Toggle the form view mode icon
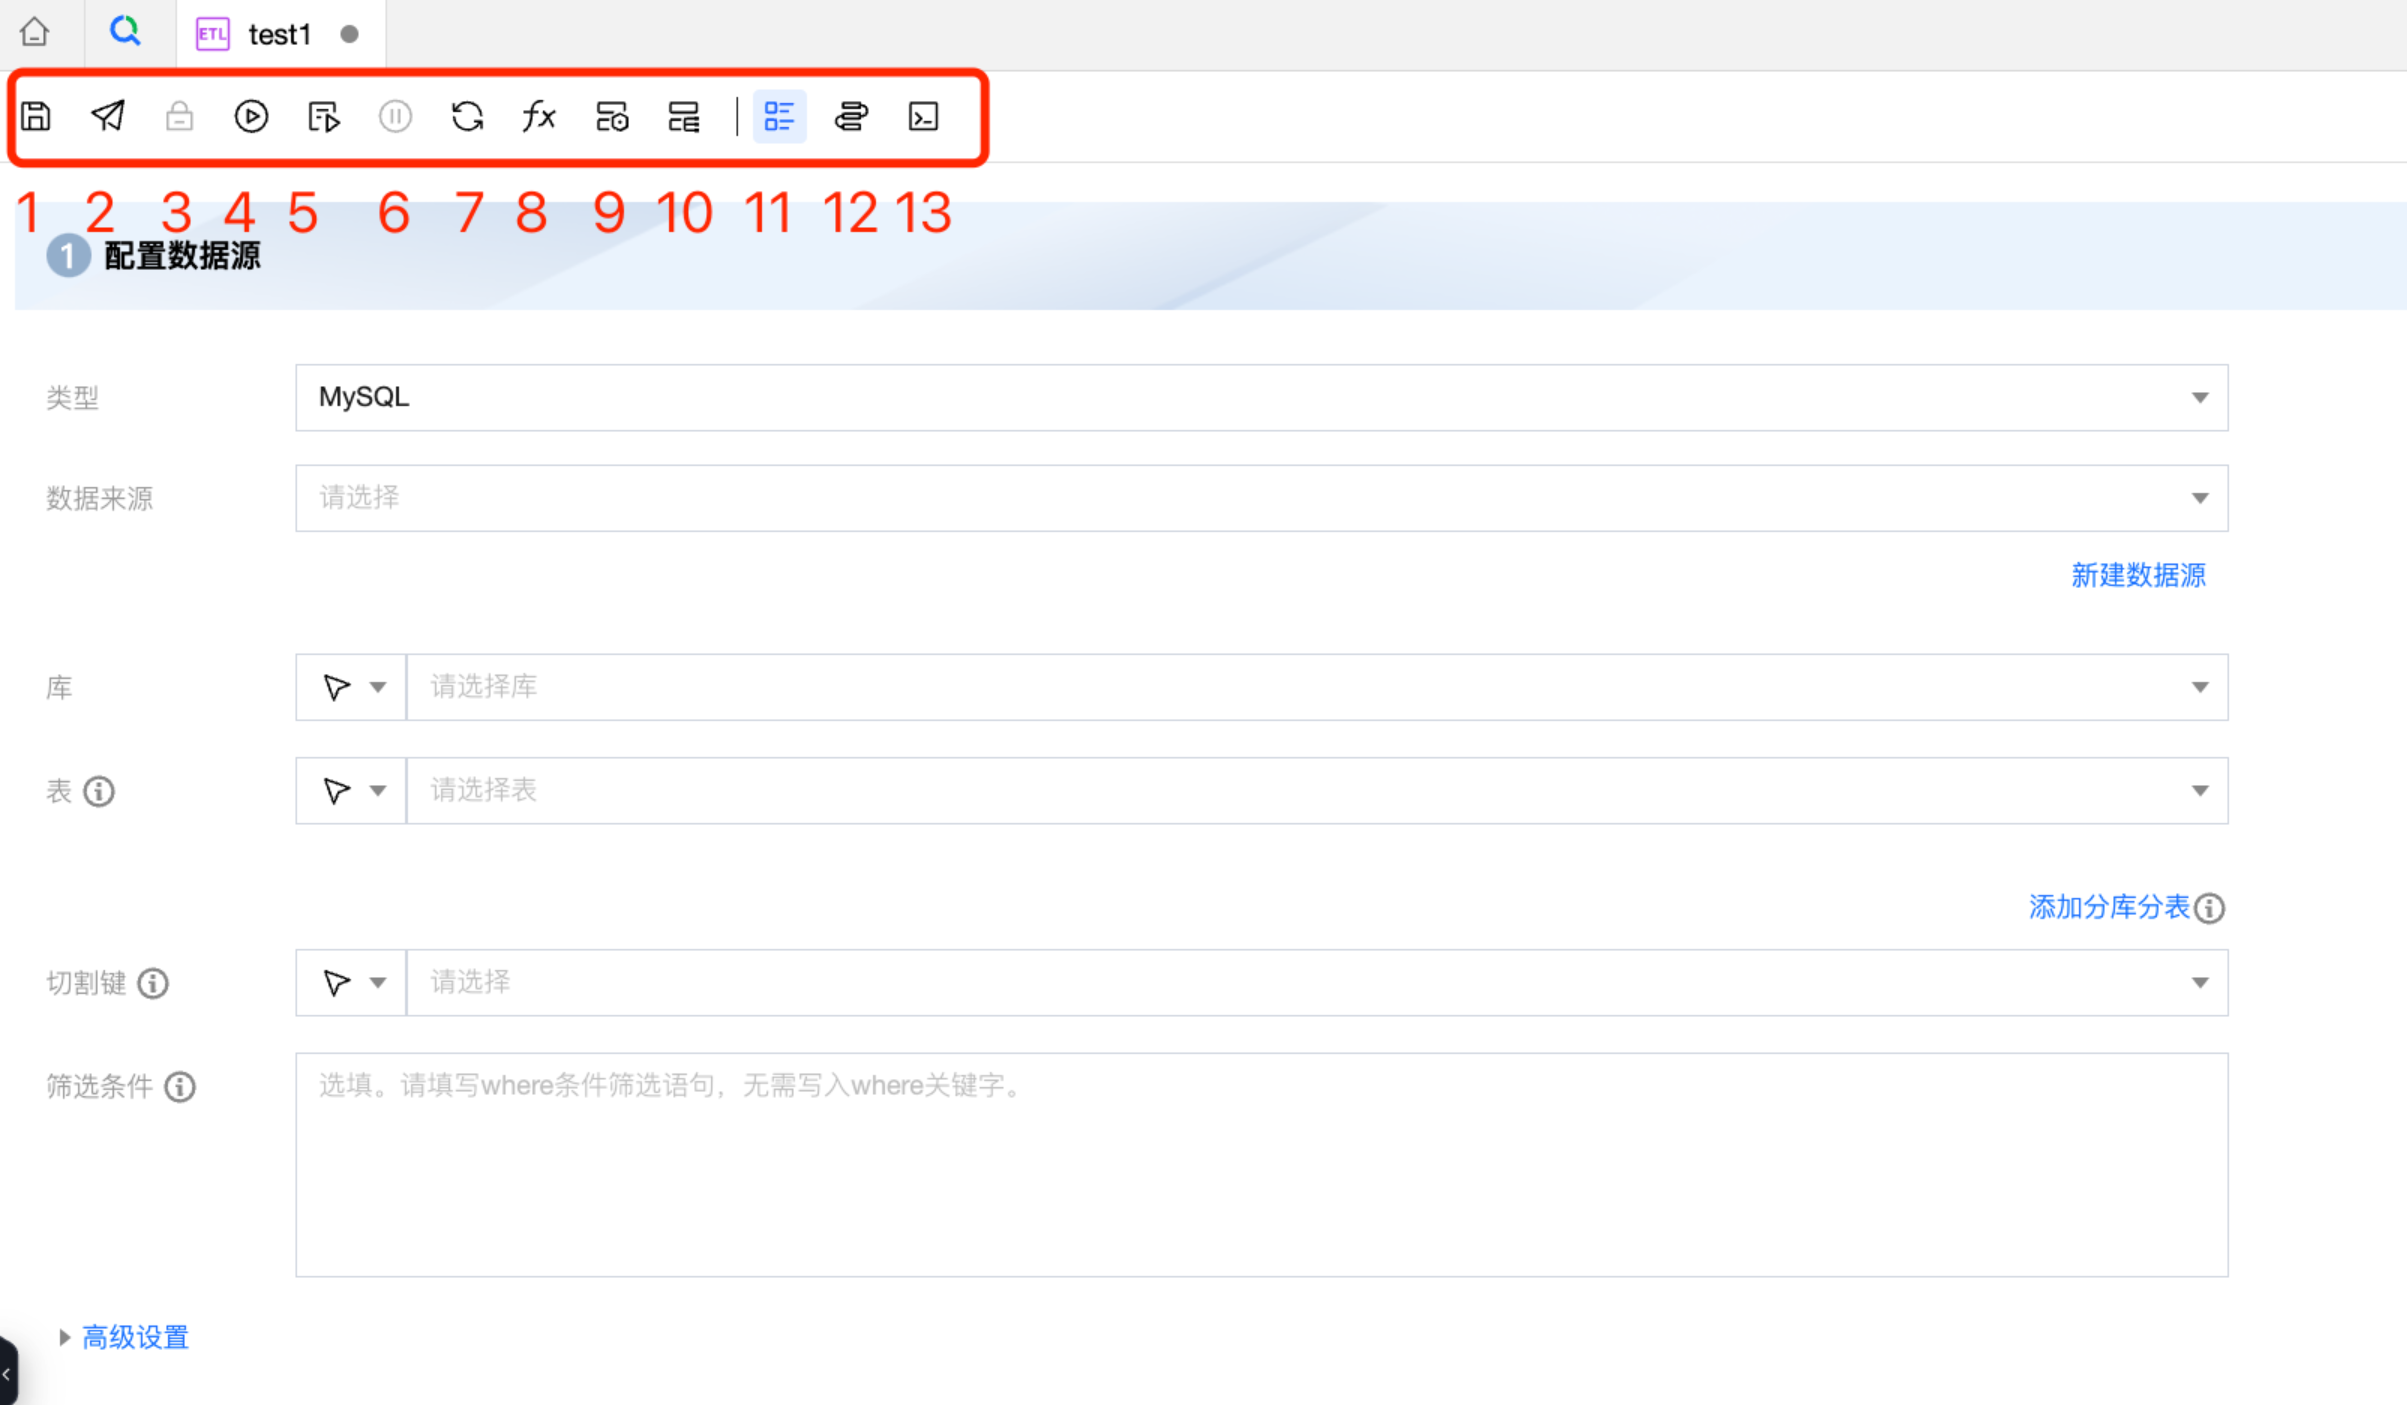Screen dimensions: 2407x1405 [x=779, y=117]
